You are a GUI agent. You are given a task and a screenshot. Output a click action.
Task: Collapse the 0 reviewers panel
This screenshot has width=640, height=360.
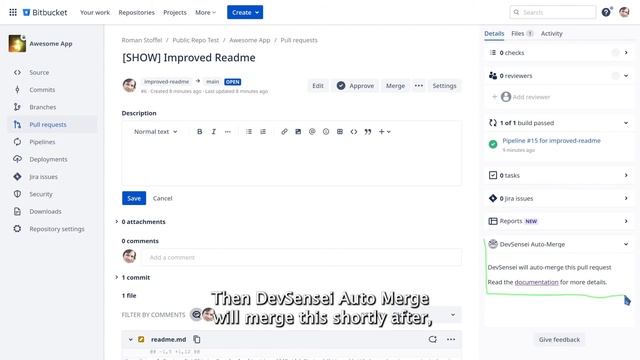pos(626,76)
